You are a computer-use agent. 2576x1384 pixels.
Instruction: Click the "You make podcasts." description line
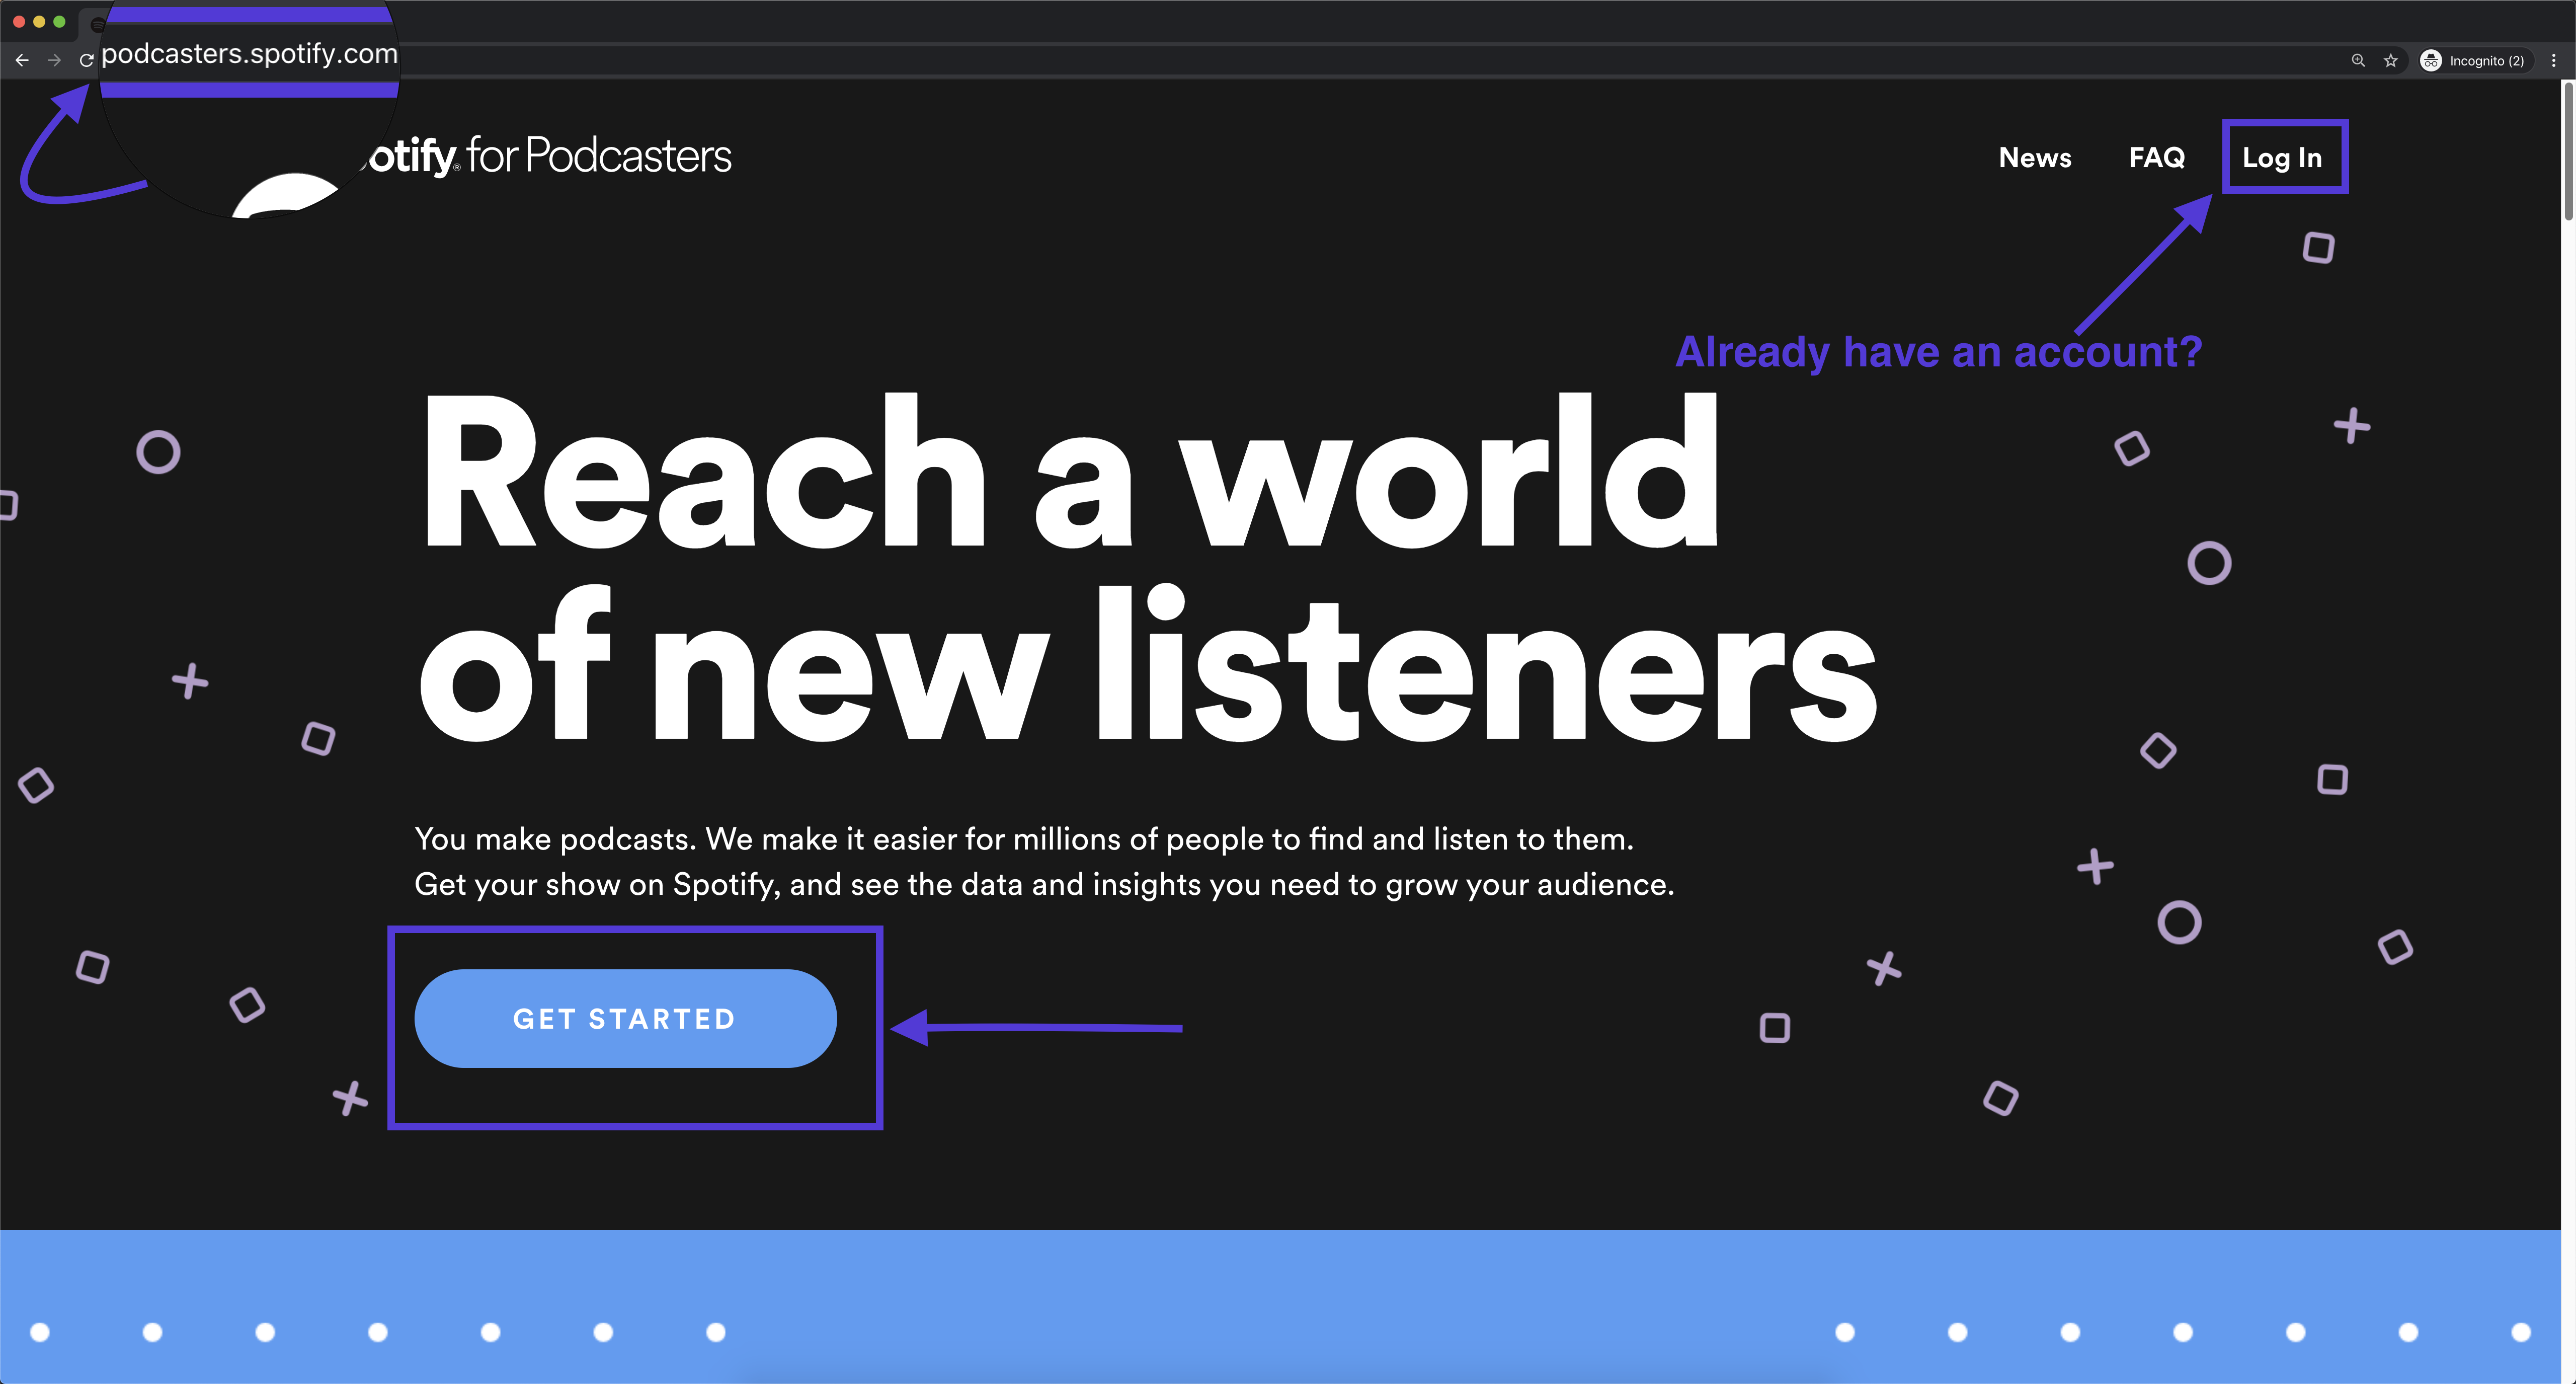pos(1025,839)
